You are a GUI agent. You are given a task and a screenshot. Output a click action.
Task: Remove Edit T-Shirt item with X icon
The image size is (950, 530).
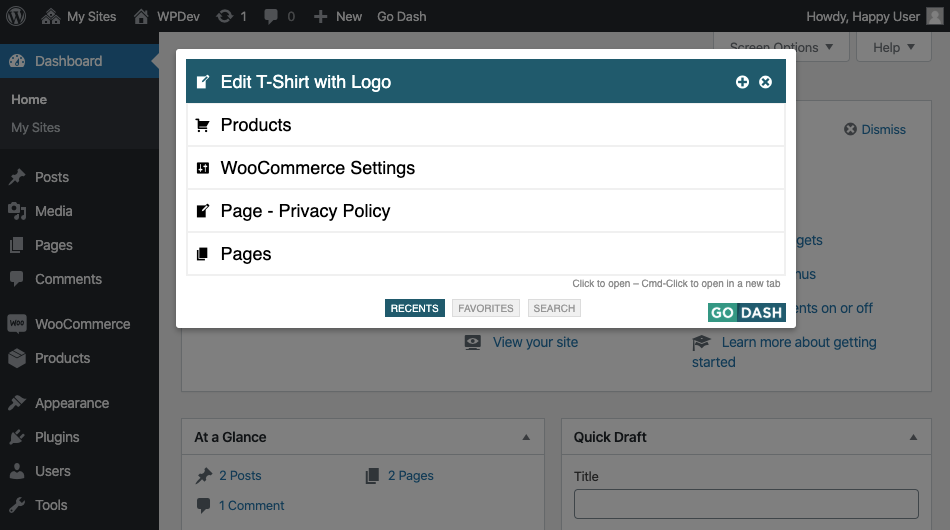[x=765, y=82]
